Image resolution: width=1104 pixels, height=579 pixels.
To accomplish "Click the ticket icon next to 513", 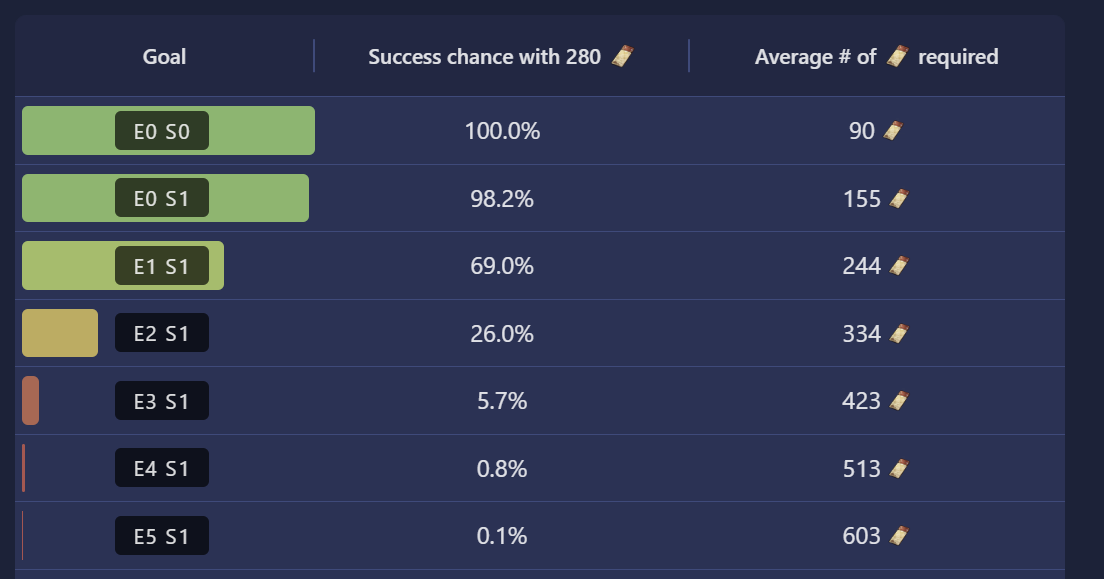I will point(898,469).
